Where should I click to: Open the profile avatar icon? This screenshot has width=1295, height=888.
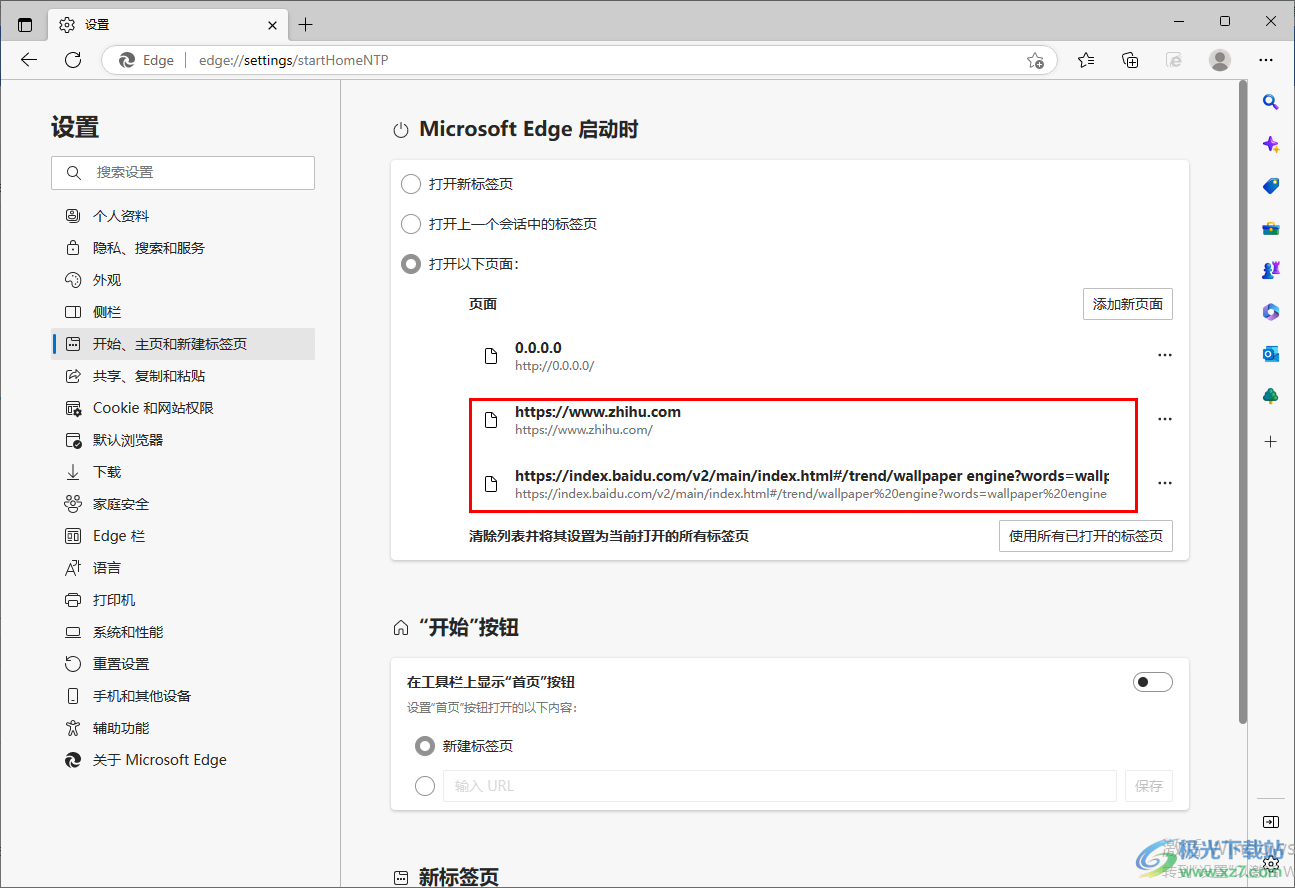[x=1220, y=60]
